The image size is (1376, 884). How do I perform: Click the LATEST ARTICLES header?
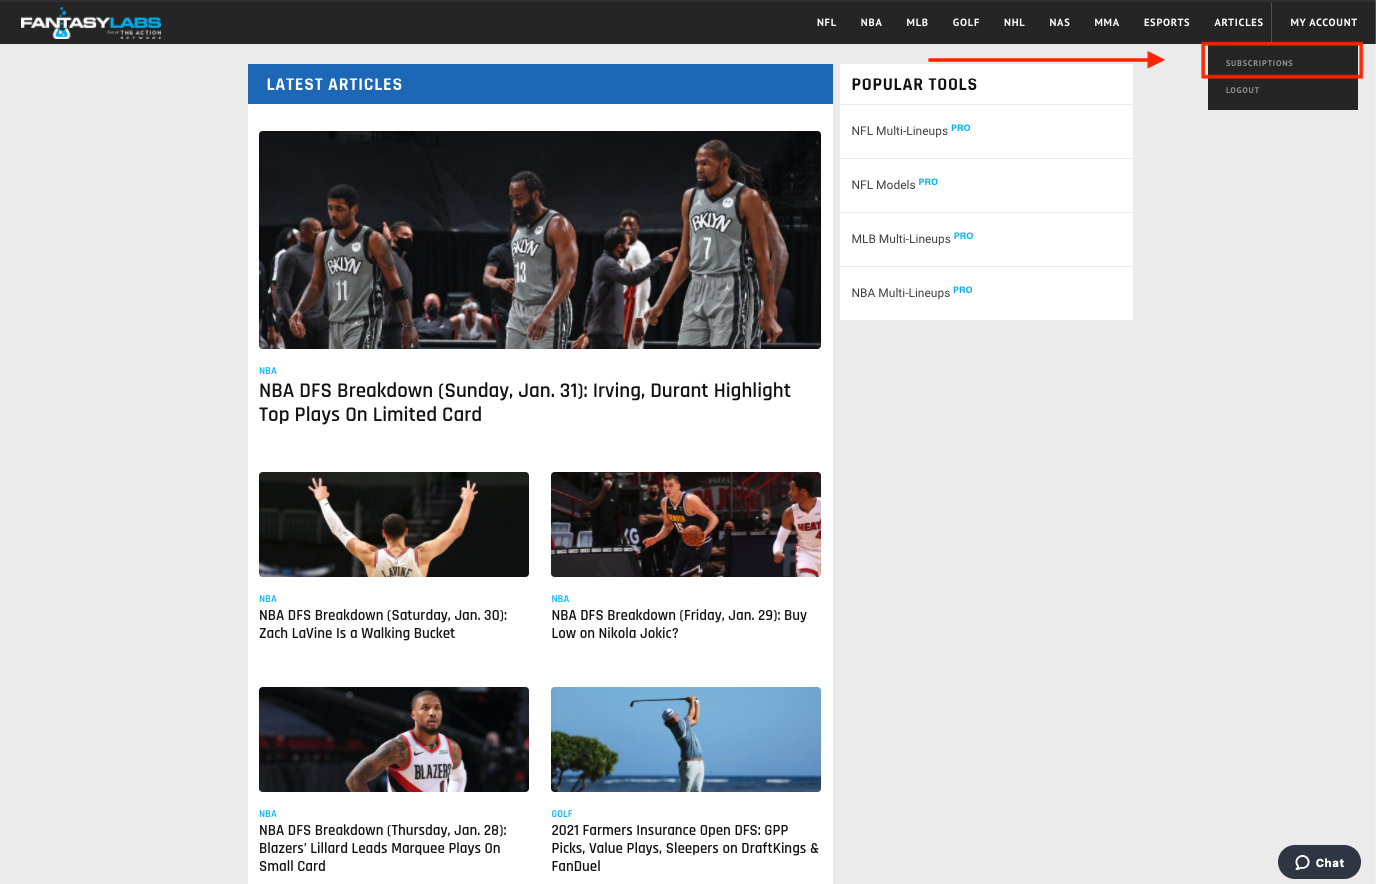(540, 84)
